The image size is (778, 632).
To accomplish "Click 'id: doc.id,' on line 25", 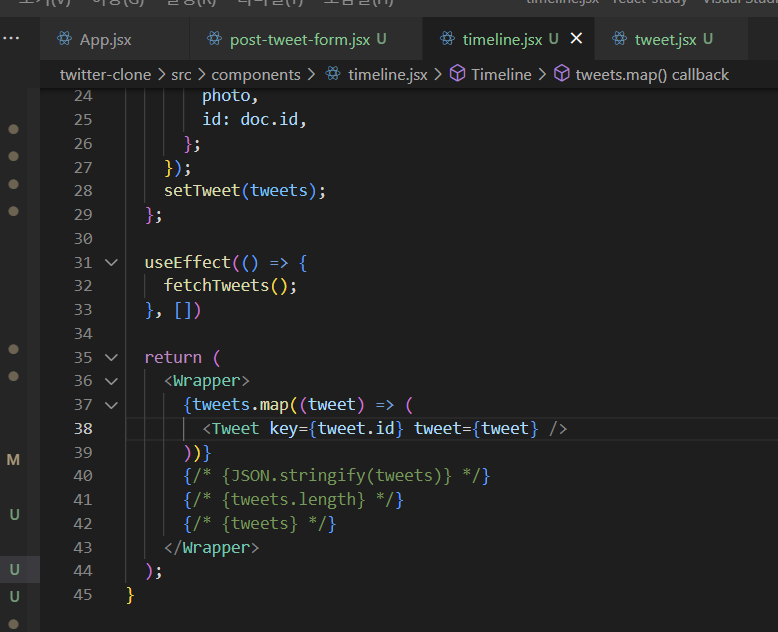I will click(x=254, y=120).
